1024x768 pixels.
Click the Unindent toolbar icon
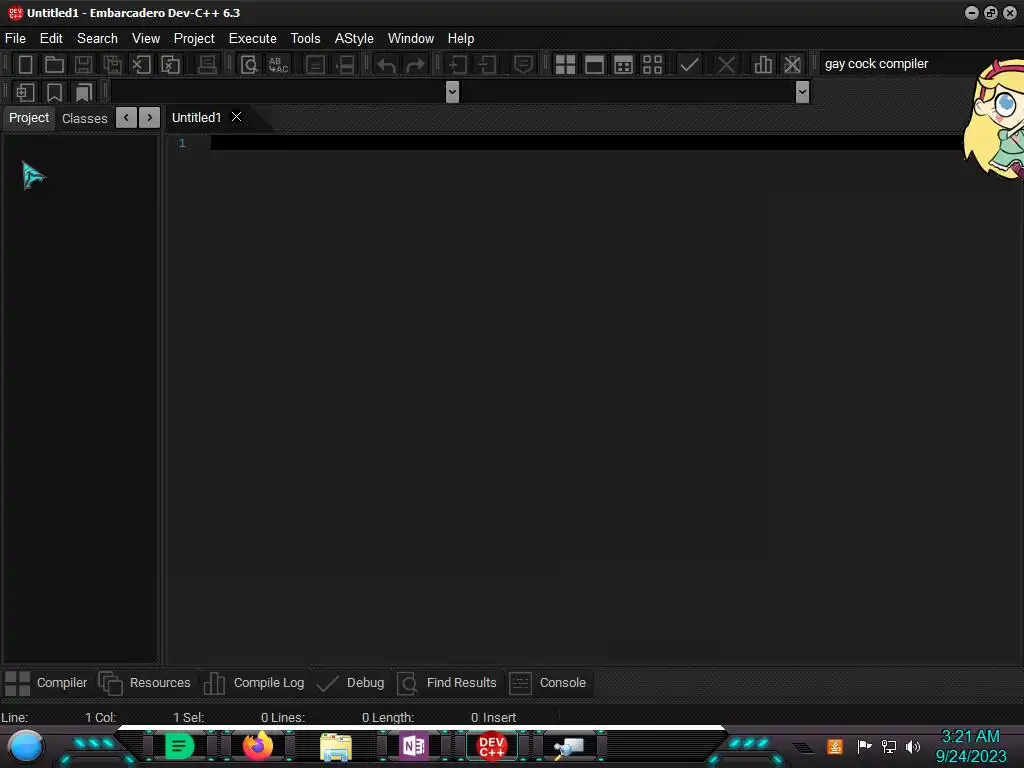(x=487, y=64)
